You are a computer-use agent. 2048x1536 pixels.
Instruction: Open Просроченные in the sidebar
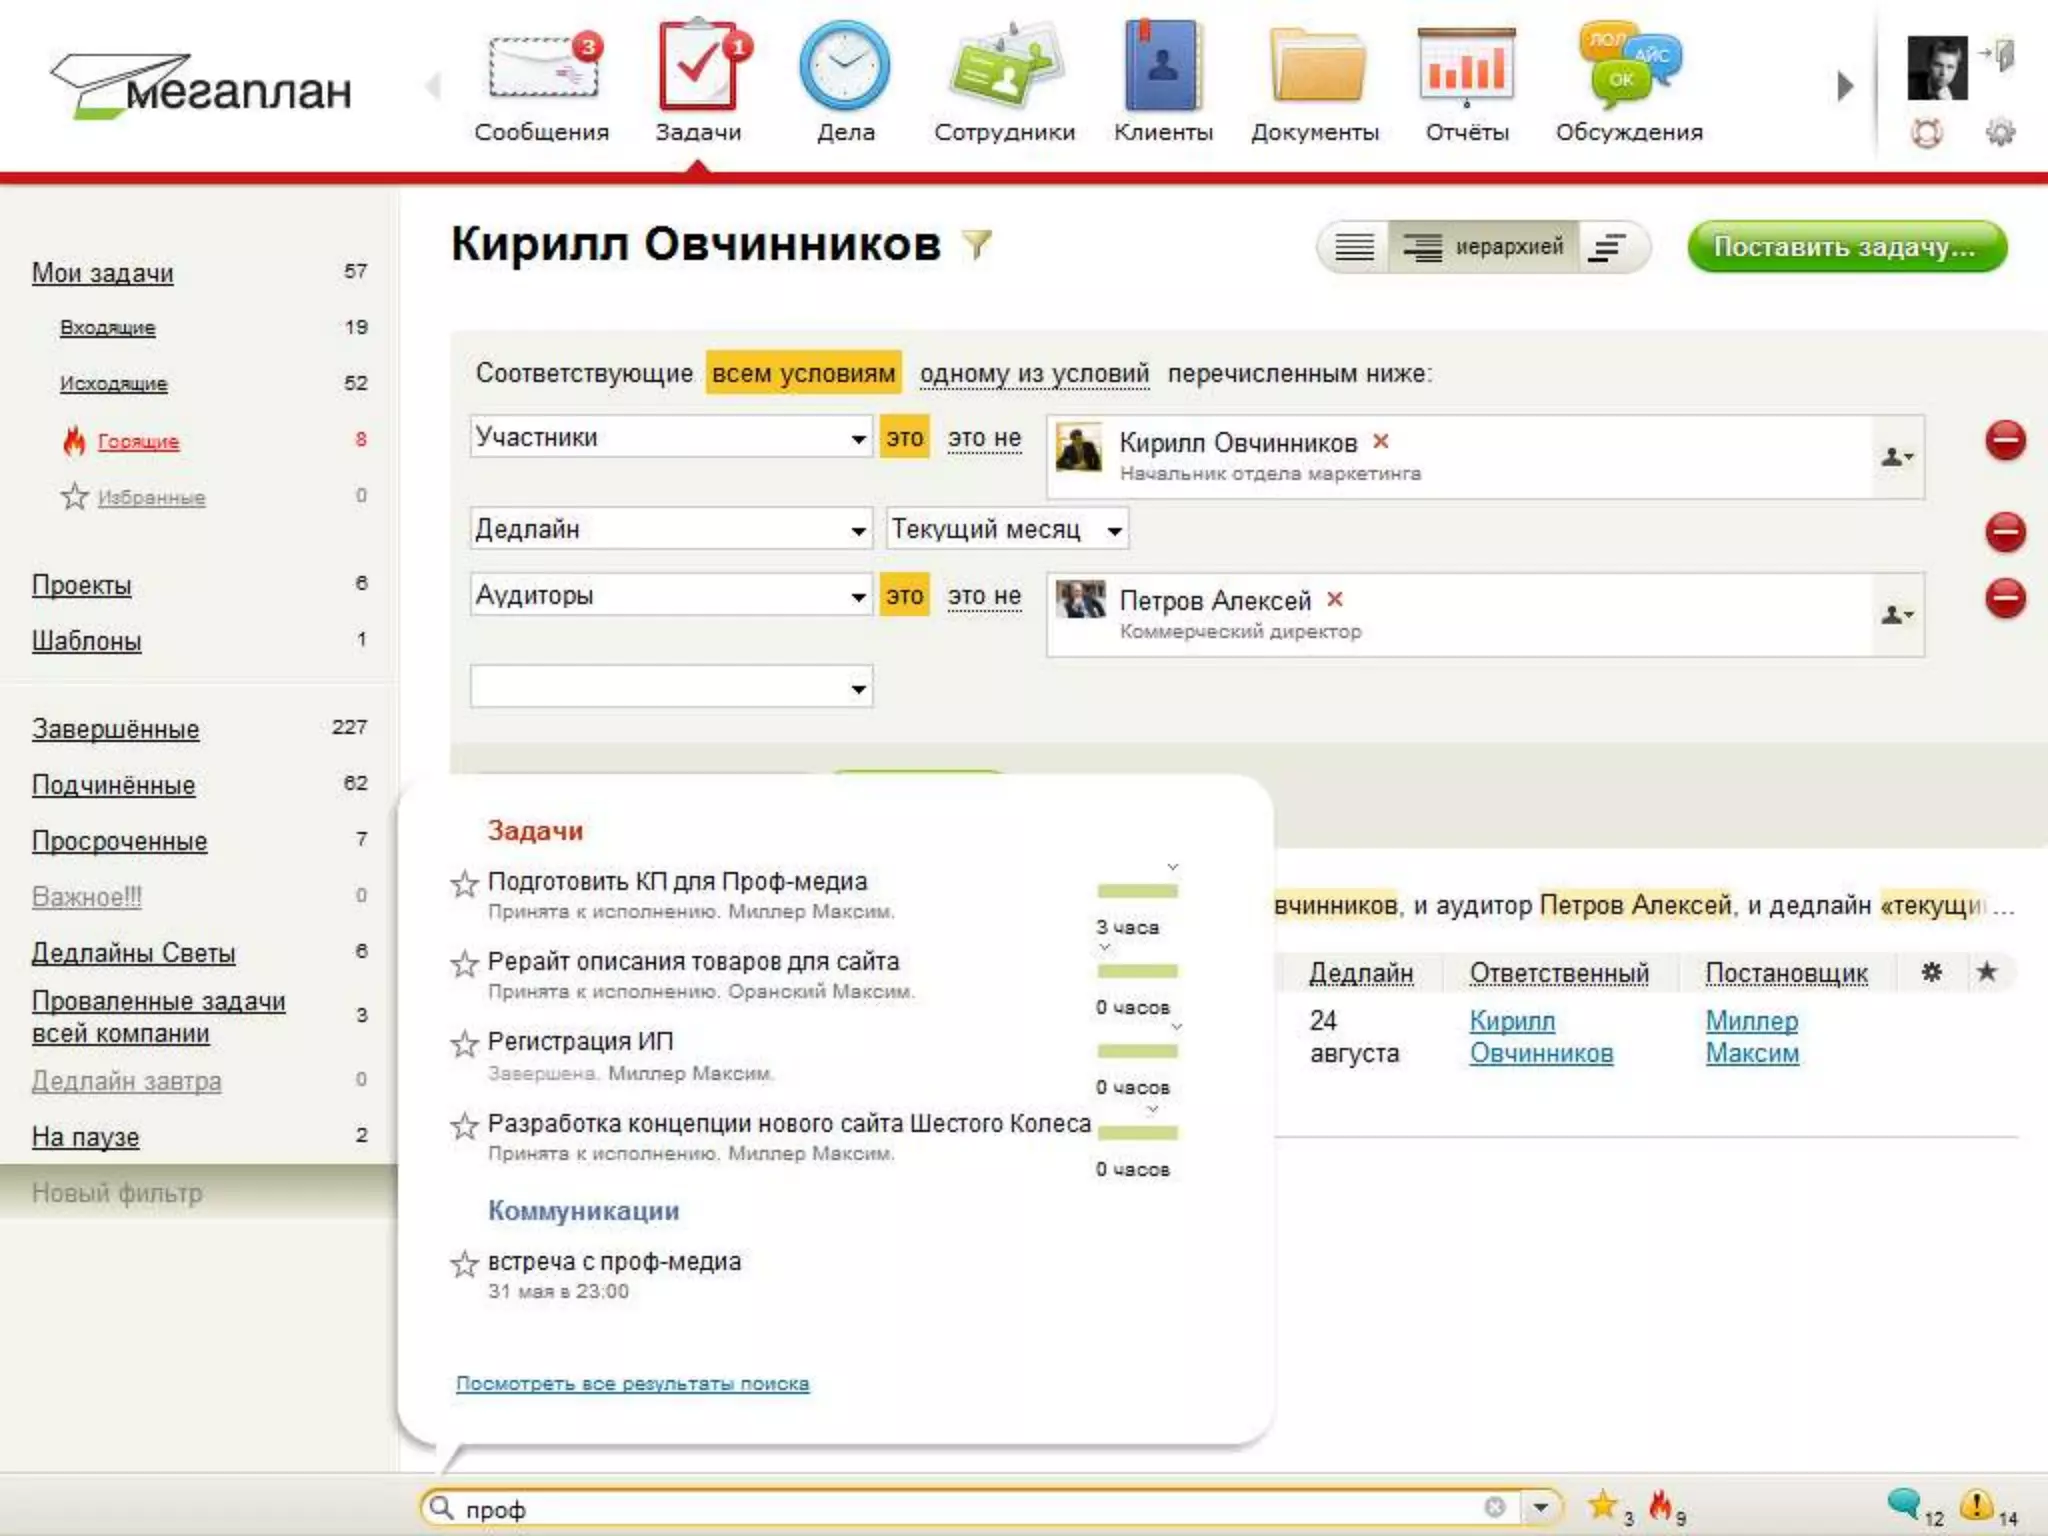(119, 841)
